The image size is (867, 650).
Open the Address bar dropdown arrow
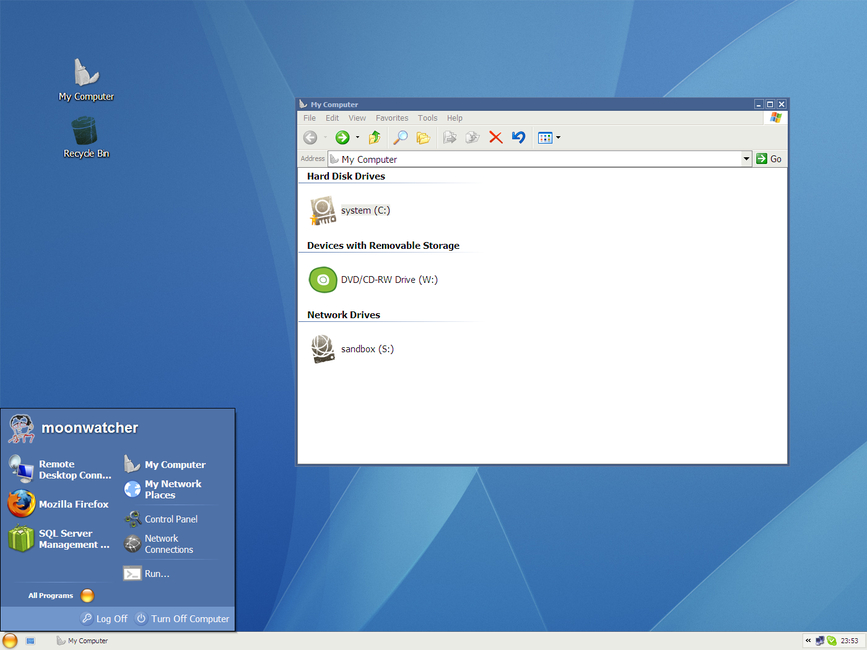pos(746,159)
